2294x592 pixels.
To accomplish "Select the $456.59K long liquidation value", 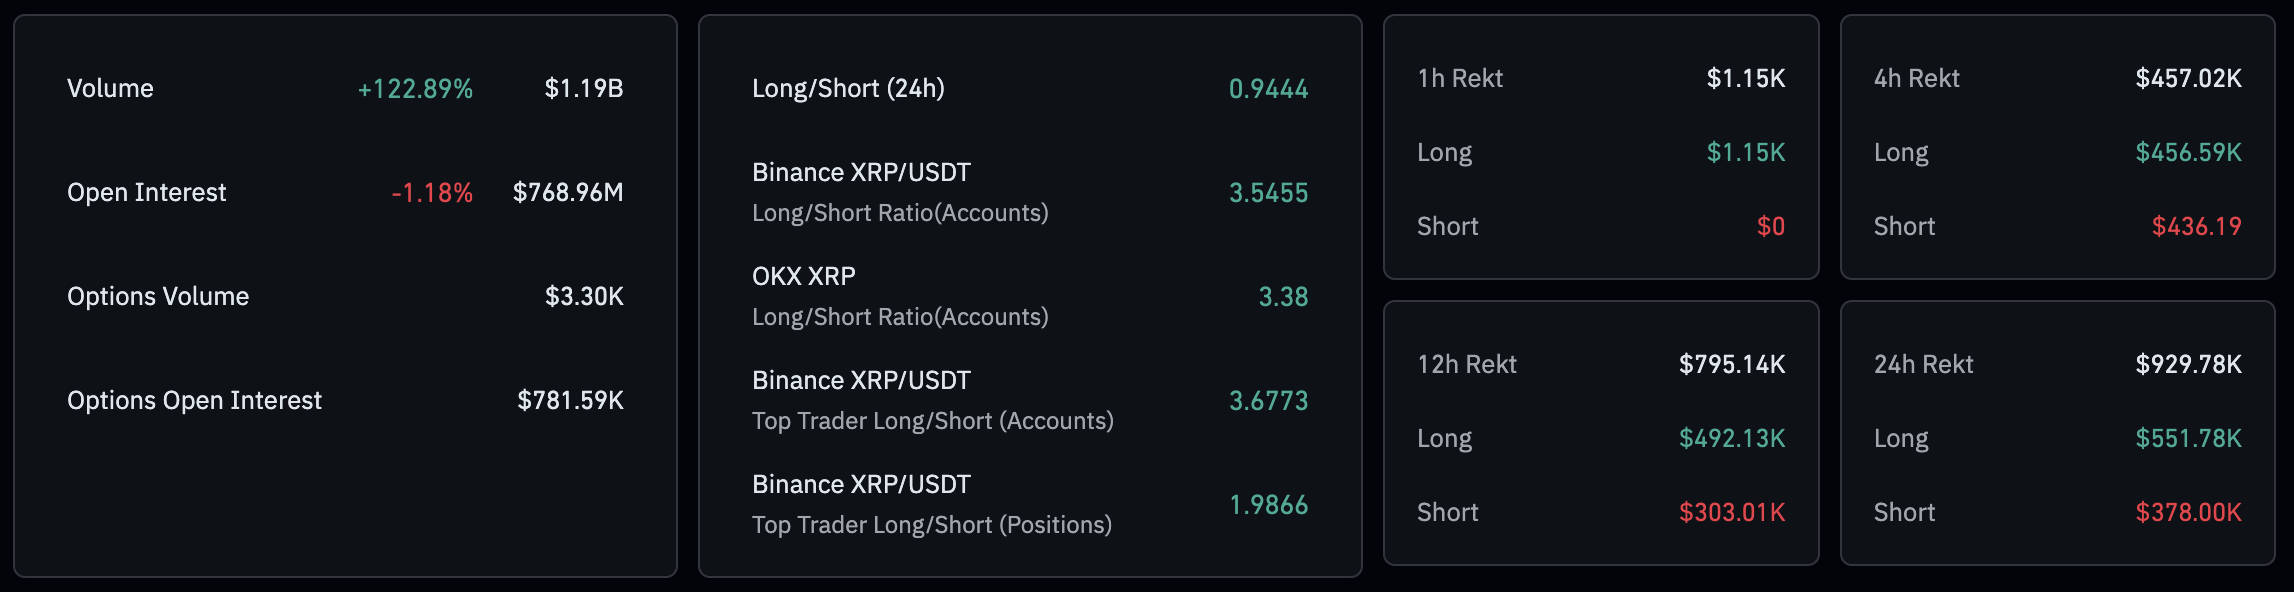I will [2188, 153].
